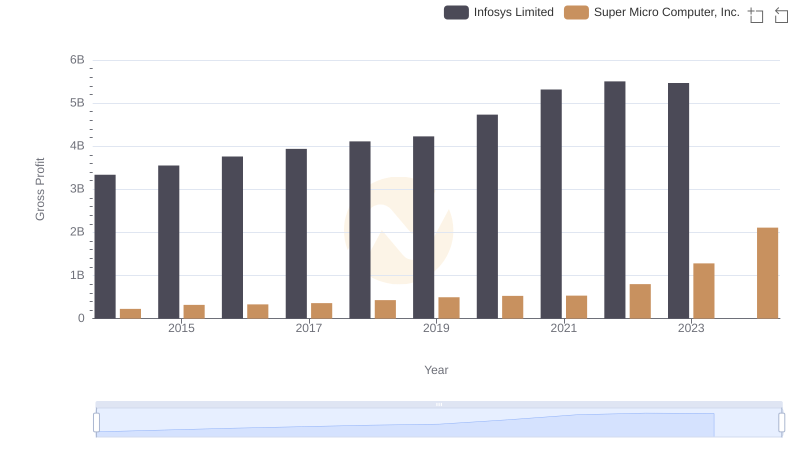800x461 pixels.
Task: Click the '2019' x-axis label
Action: click(436, 328)
